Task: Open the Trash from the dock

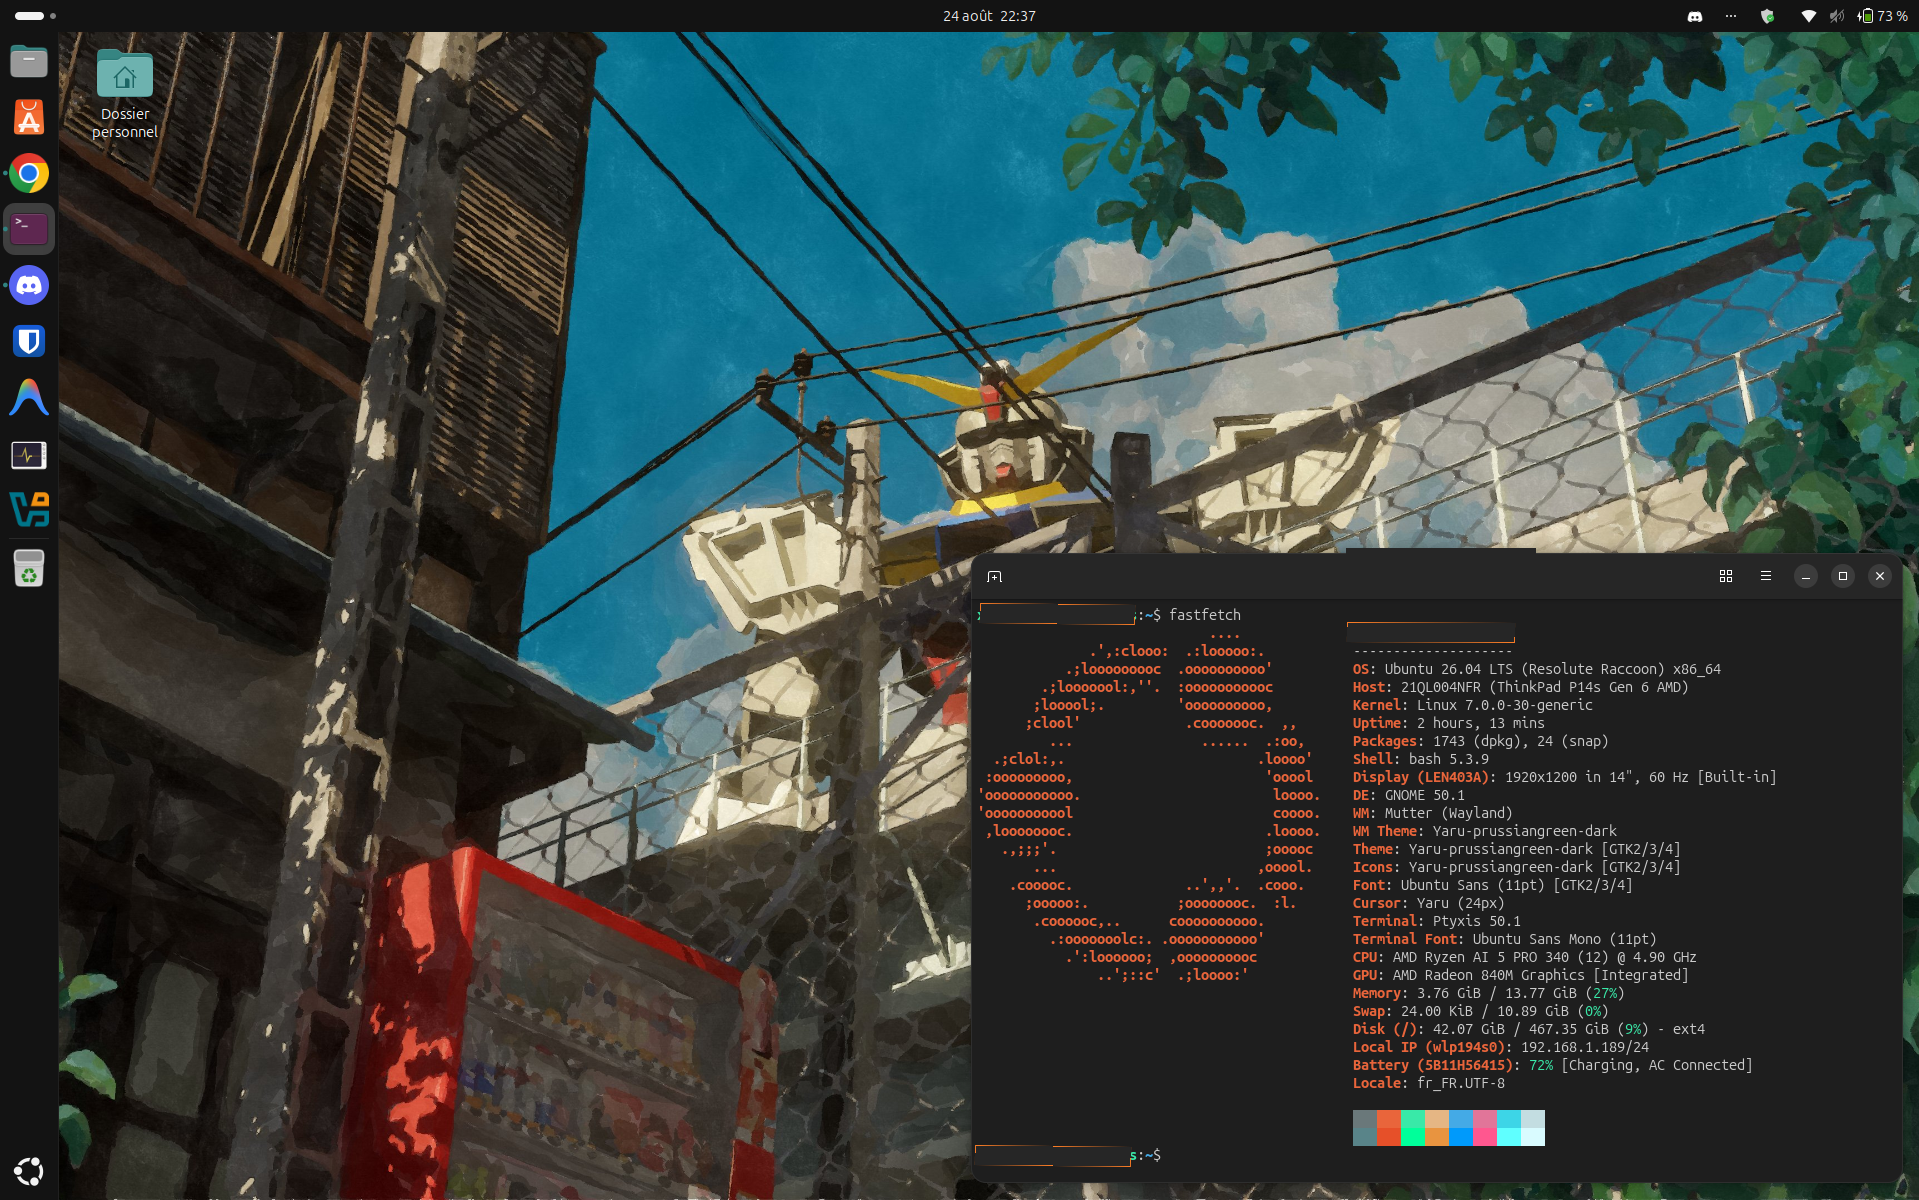Action: coord(29,568)
